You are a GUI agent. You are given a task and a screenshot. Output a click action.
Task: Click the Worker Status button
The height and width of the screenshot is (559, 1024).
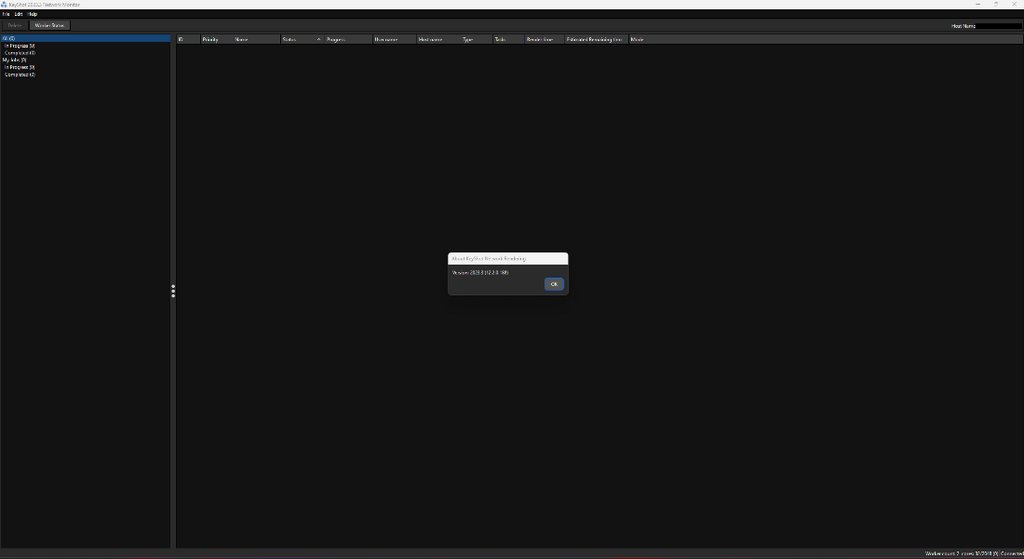click(x=50, y=25)
